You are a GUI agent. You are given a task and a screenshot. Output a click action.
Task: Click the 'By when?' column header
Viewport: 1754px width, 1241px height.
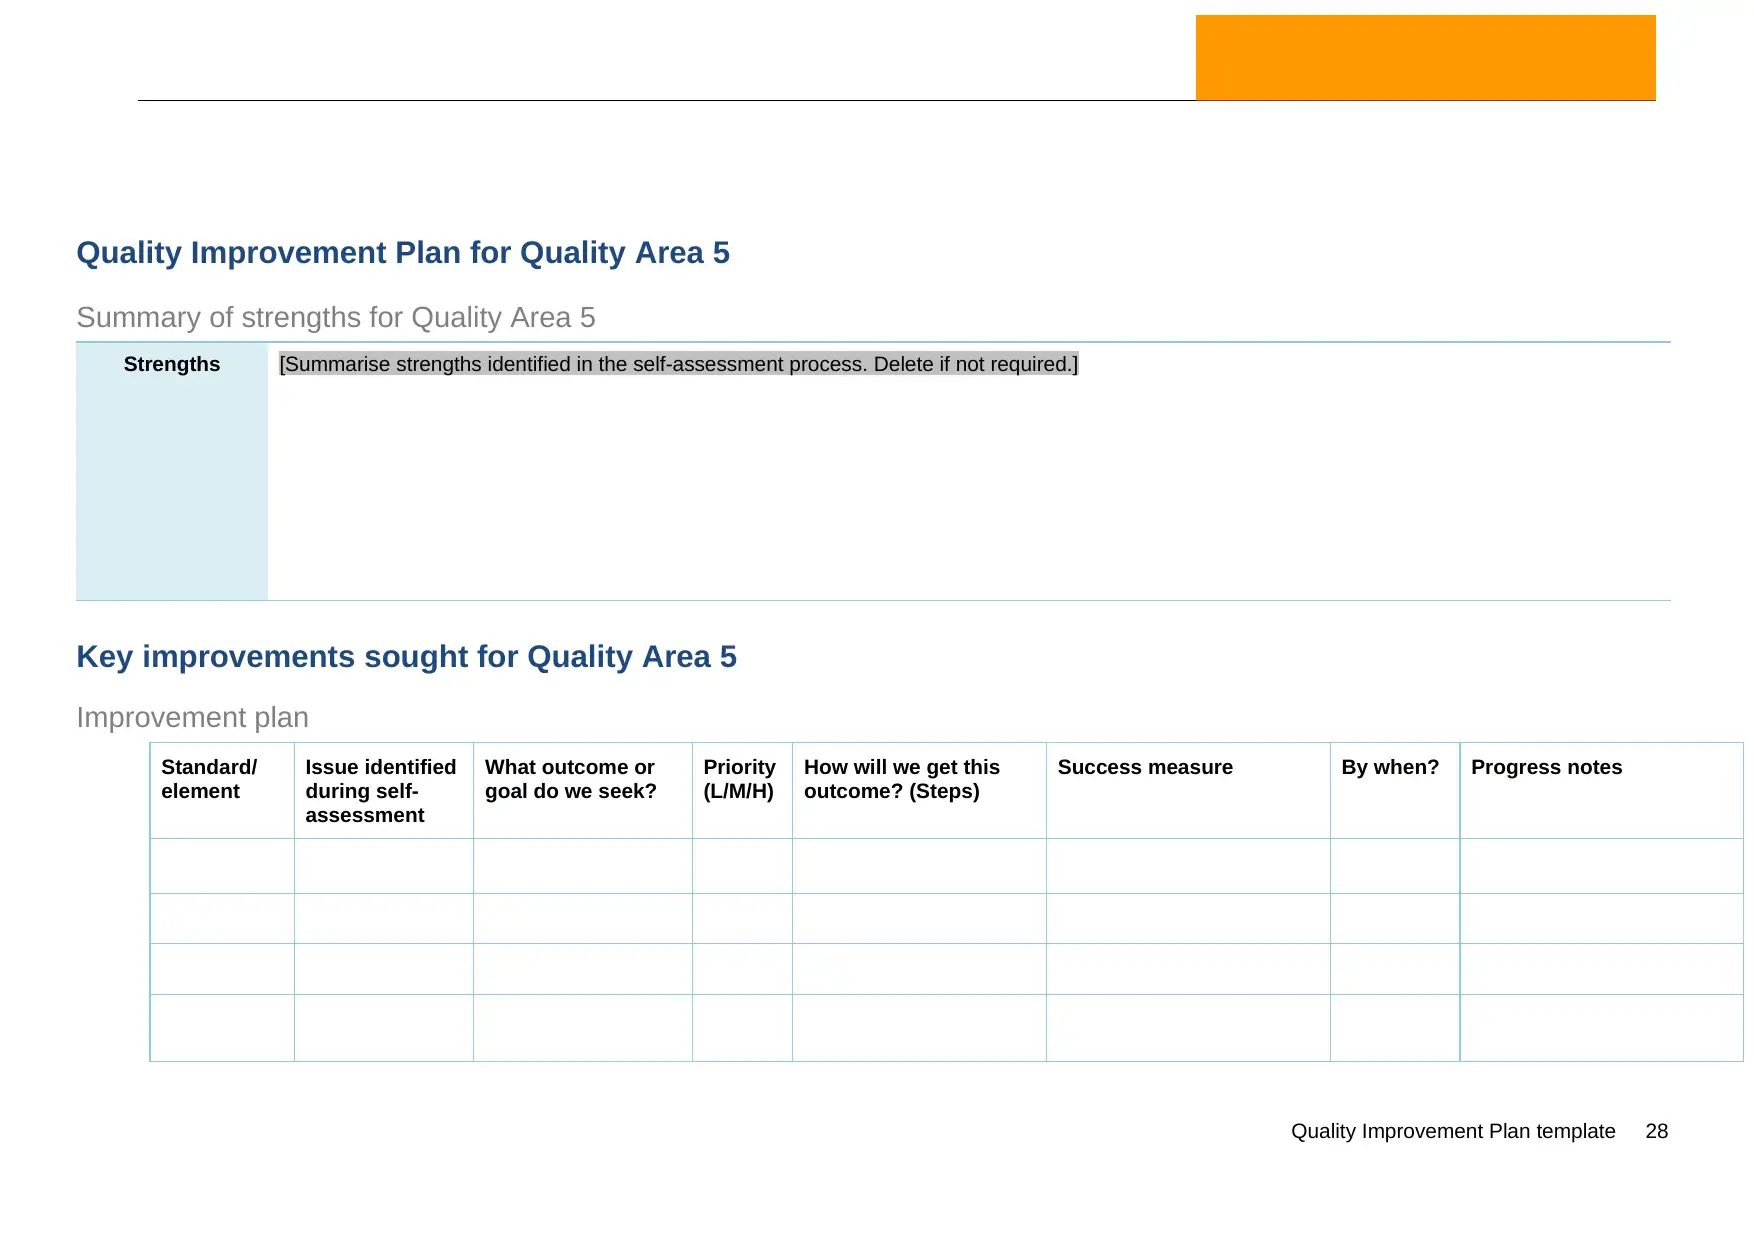(x=1395, y=790)
